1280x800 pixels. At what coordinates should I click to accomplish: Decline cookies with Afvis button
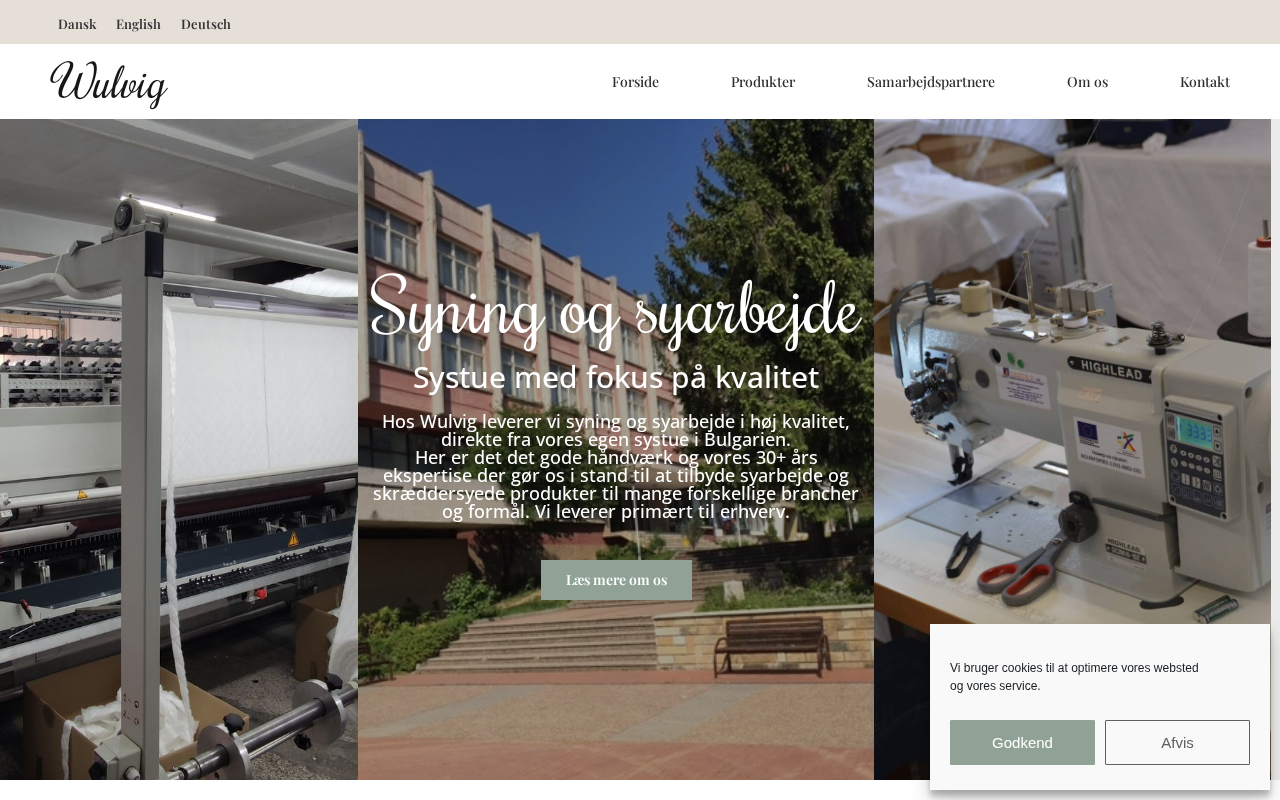[1177, 742]
